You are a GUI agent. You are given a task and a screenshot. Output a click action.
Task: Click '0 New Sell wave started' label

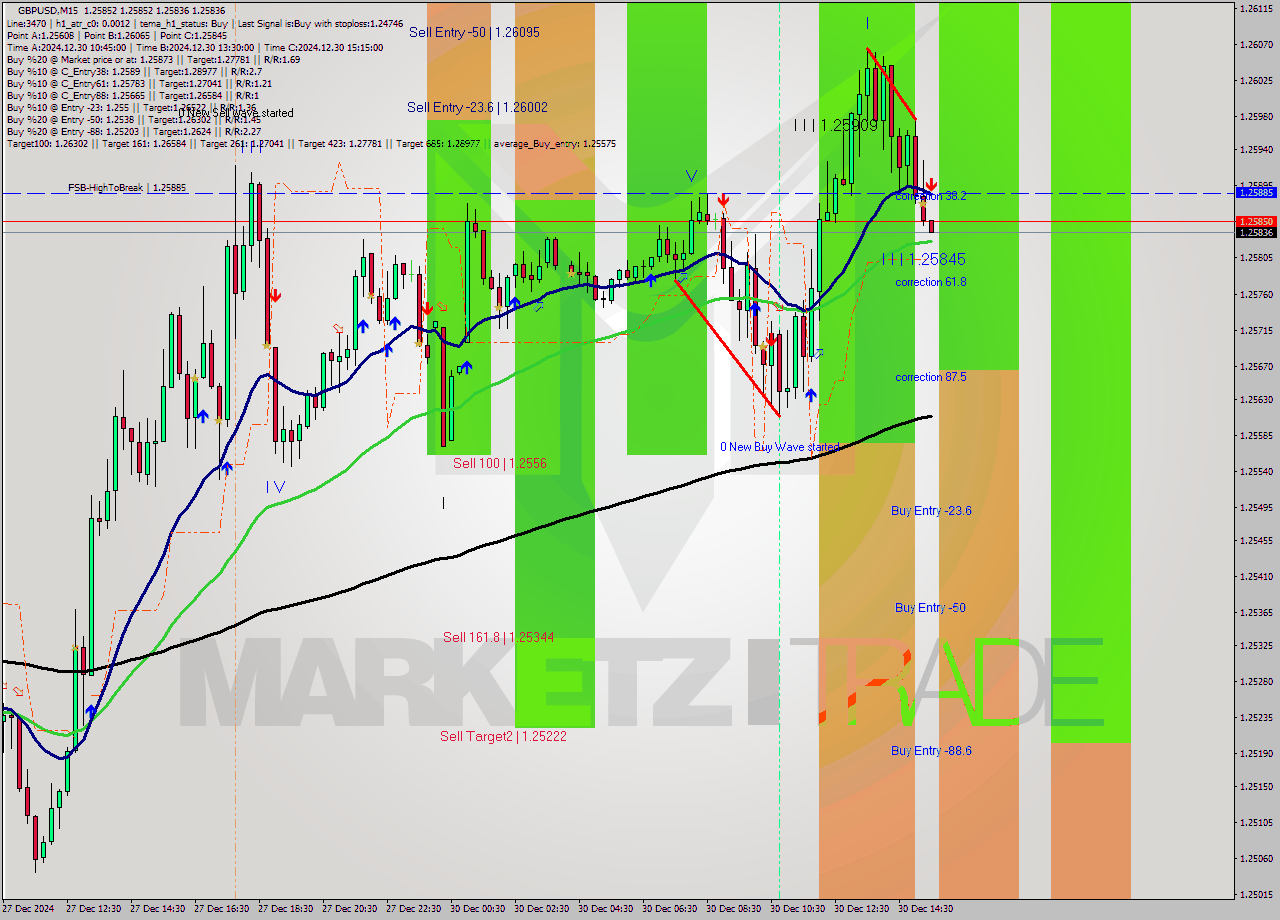[x=236, y=113]
